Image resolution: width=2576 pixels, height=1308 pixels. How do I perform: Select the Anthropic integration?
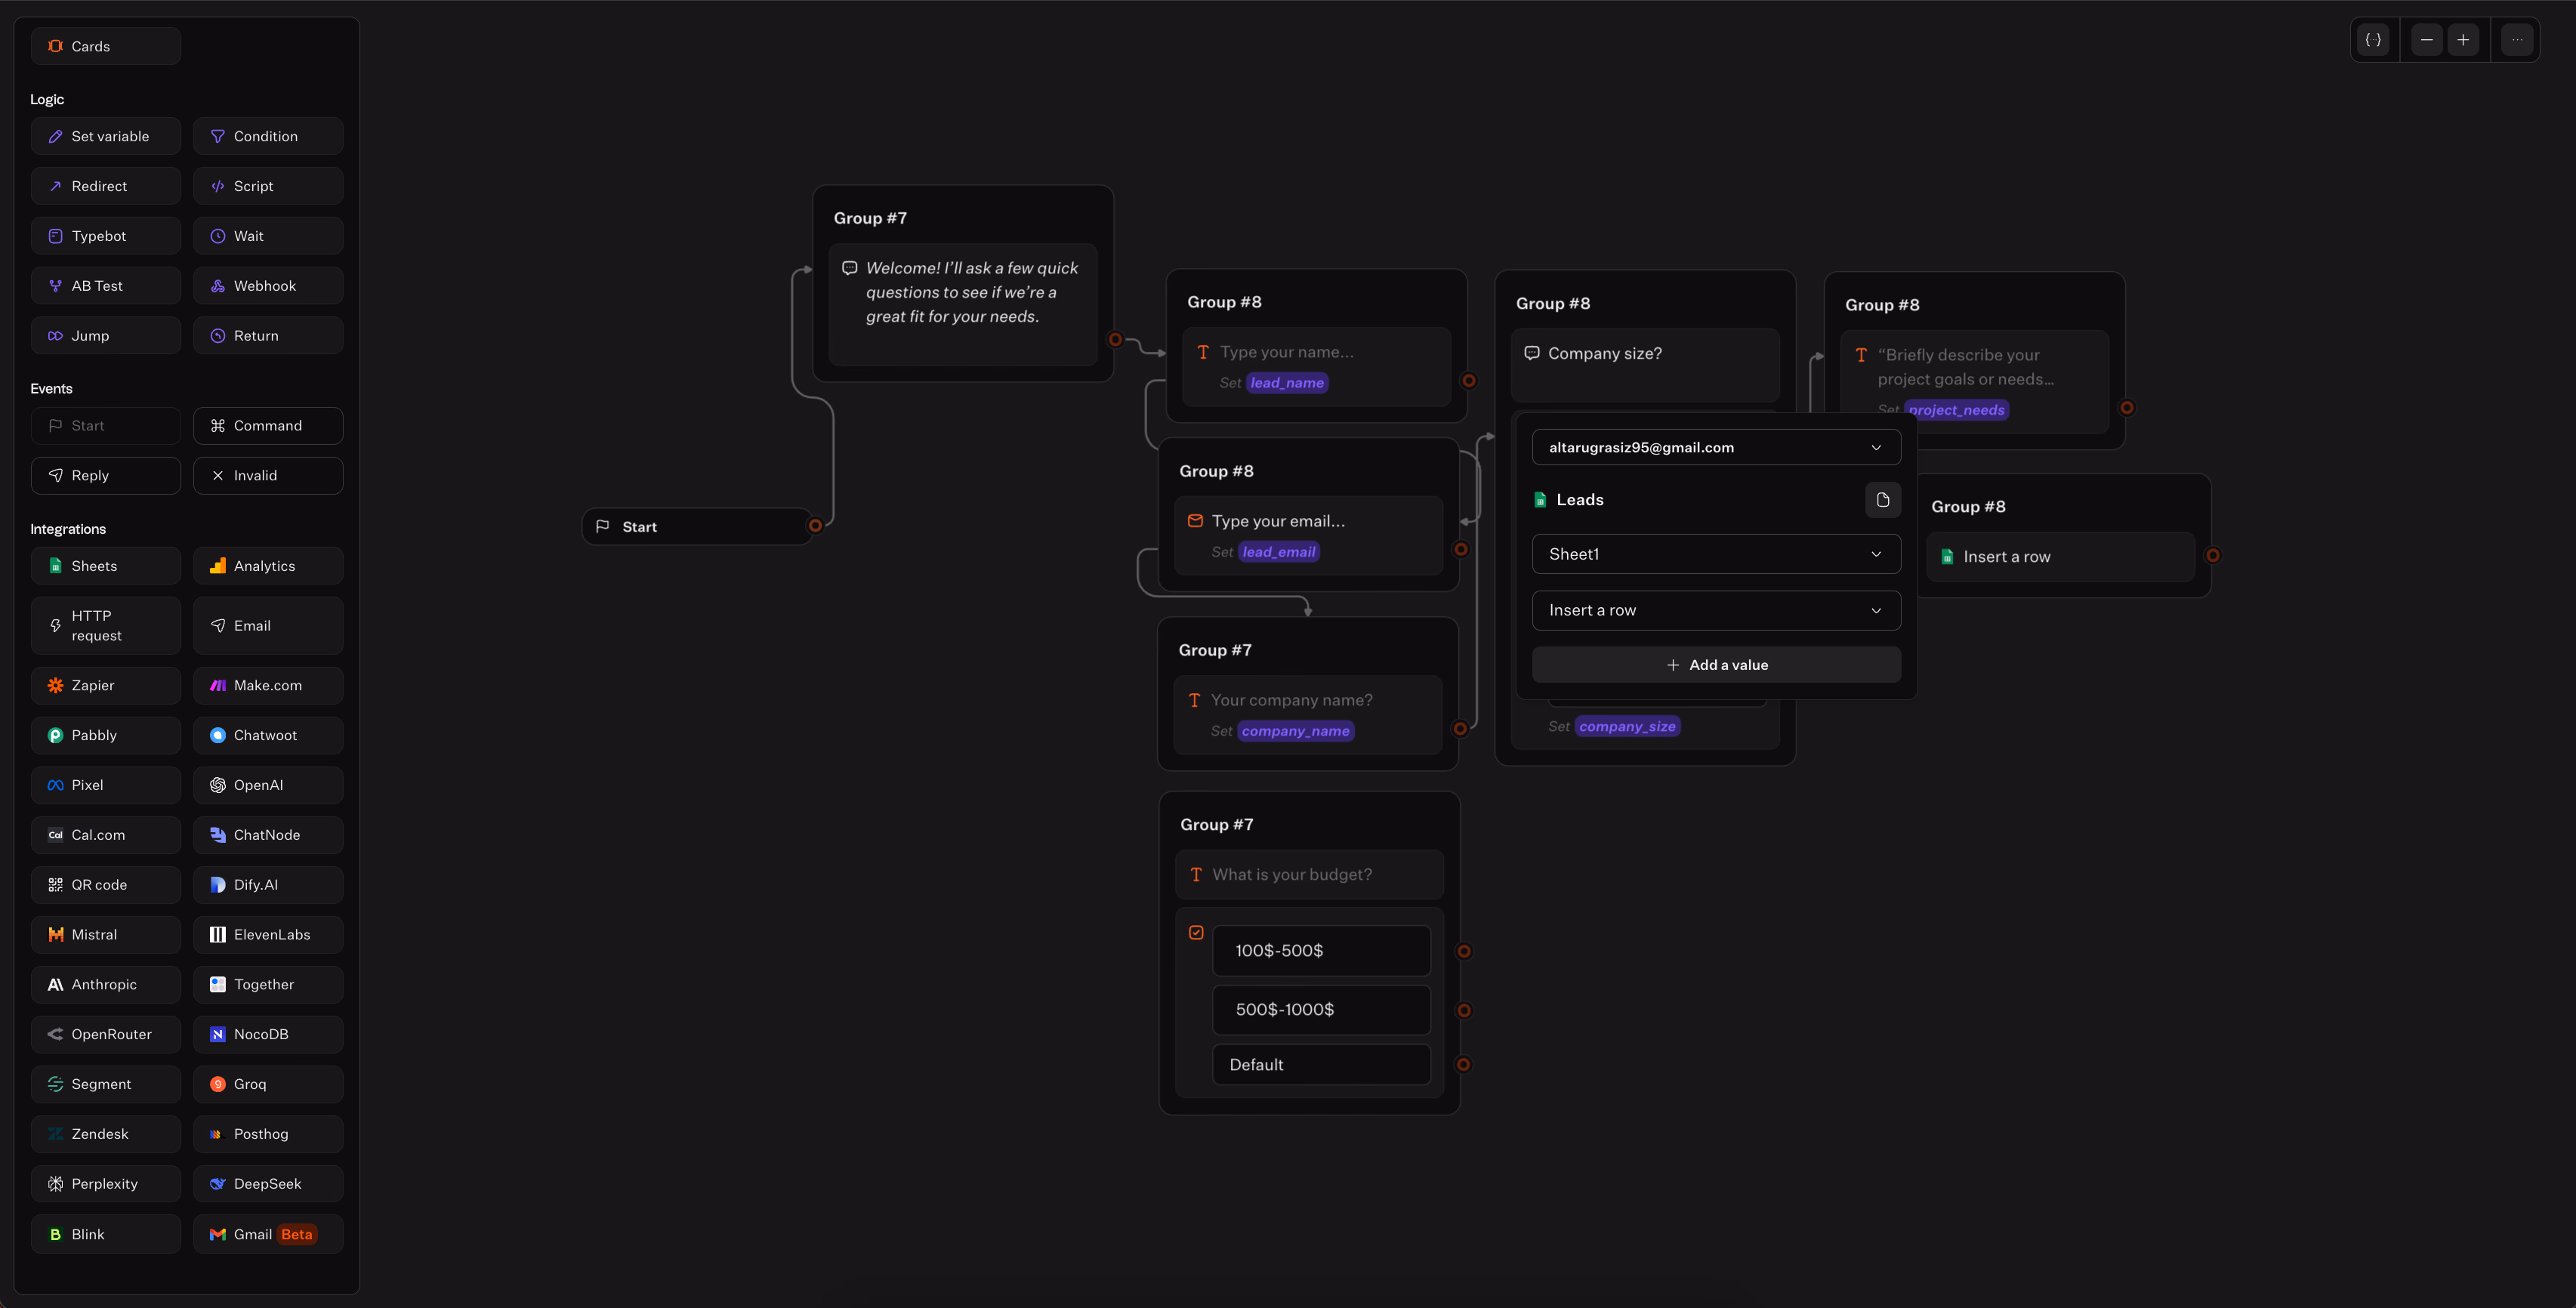coord(105,984)
